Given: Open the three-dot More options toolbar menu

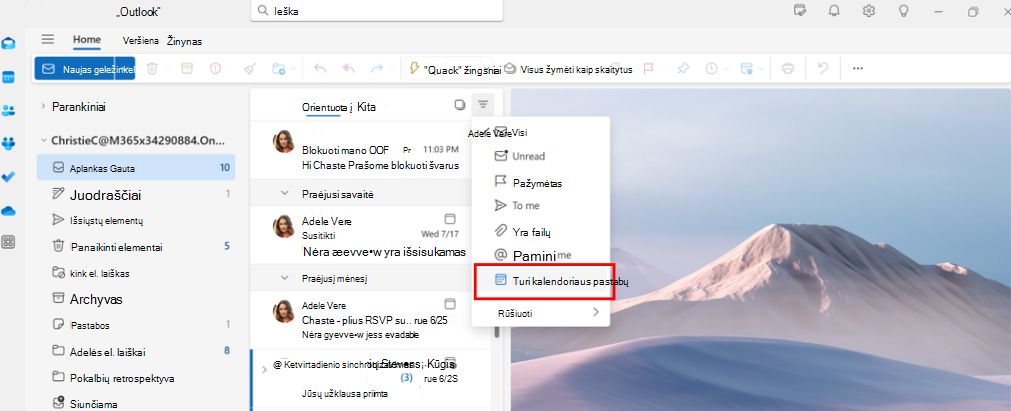Looking at the screenshot, I should click(x=858, y=68).
